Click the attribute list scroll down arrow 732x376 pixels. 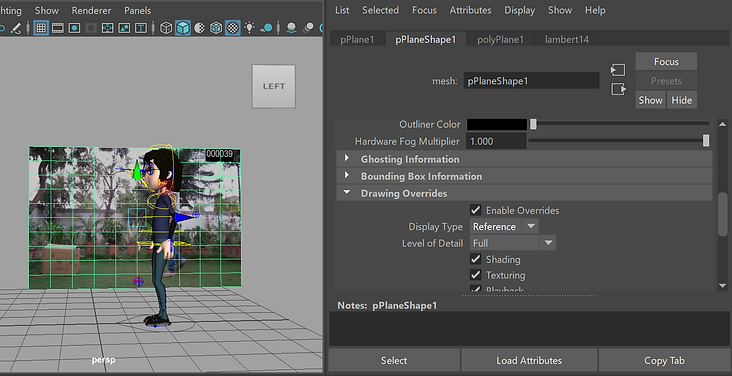click(723, 286)
